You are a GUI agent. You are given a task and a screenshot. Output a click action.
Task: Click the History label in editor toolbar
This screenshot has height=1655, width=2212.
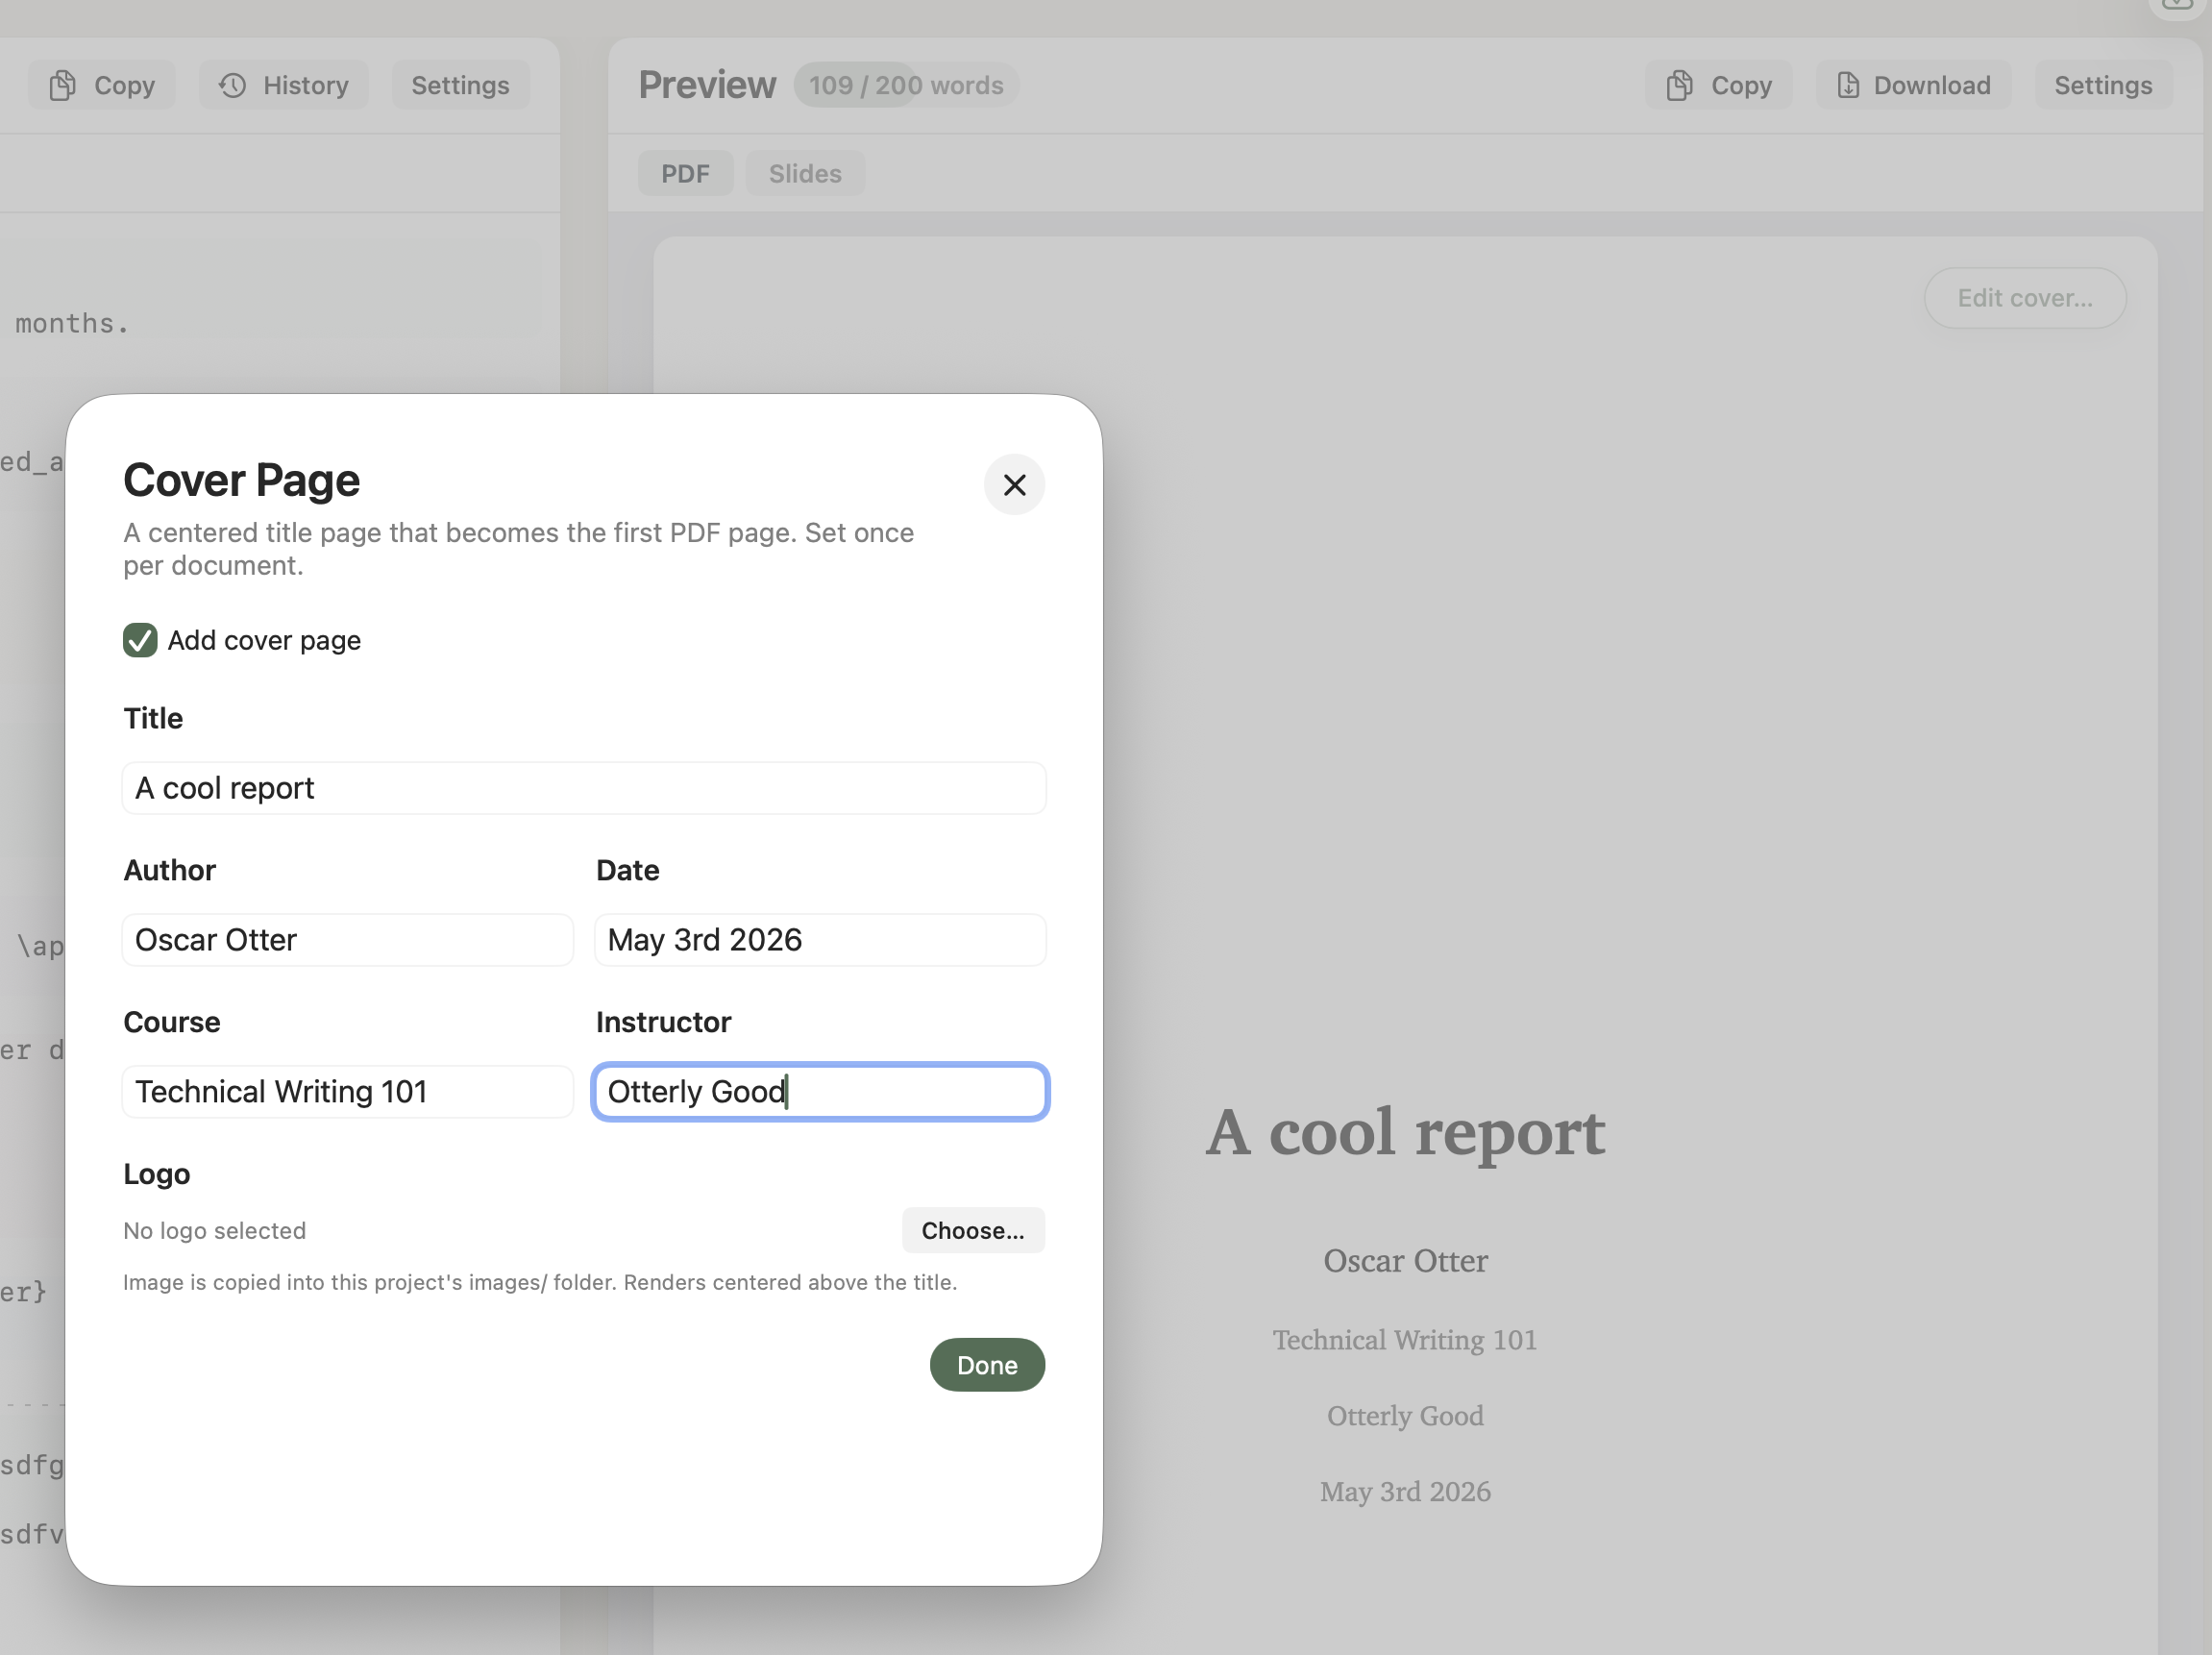coord(306,86)
